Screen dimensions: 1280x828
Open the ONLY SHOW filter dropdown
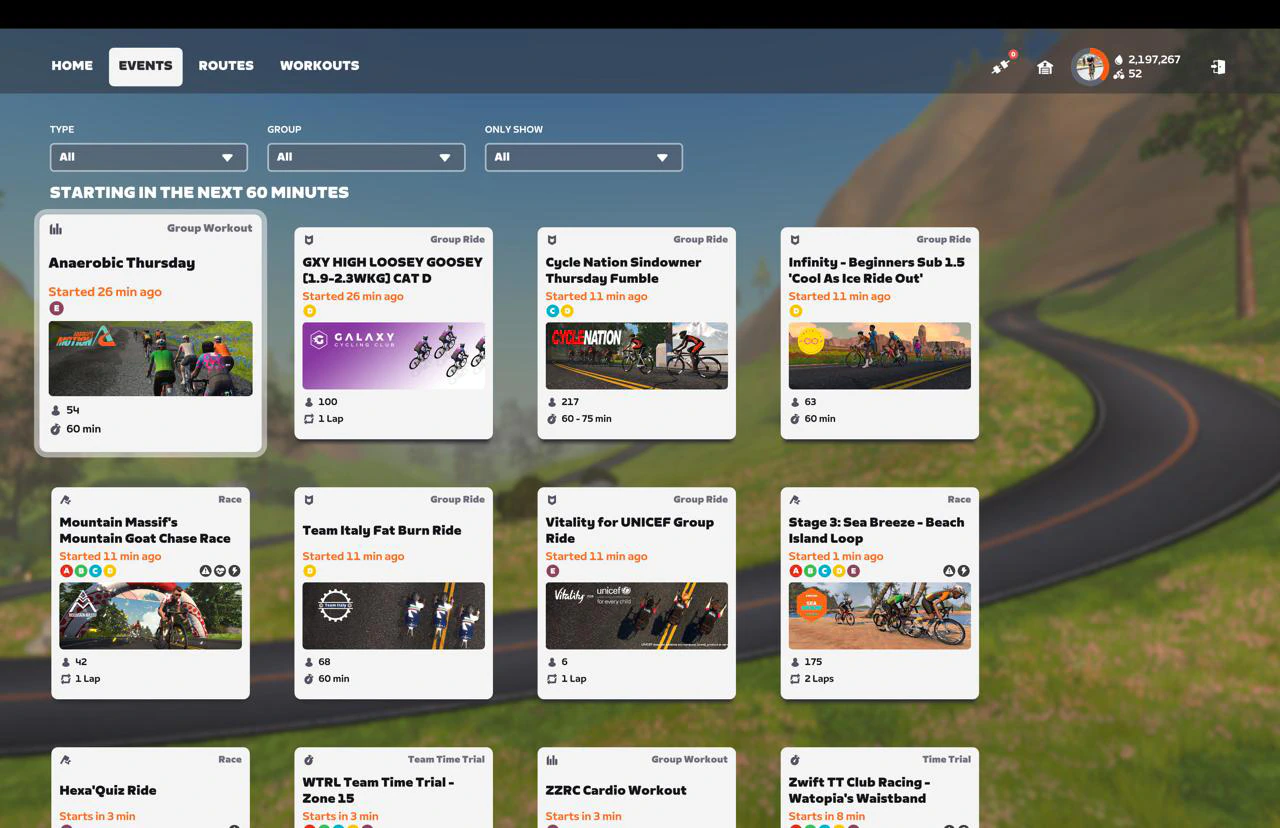pos(583,157)
